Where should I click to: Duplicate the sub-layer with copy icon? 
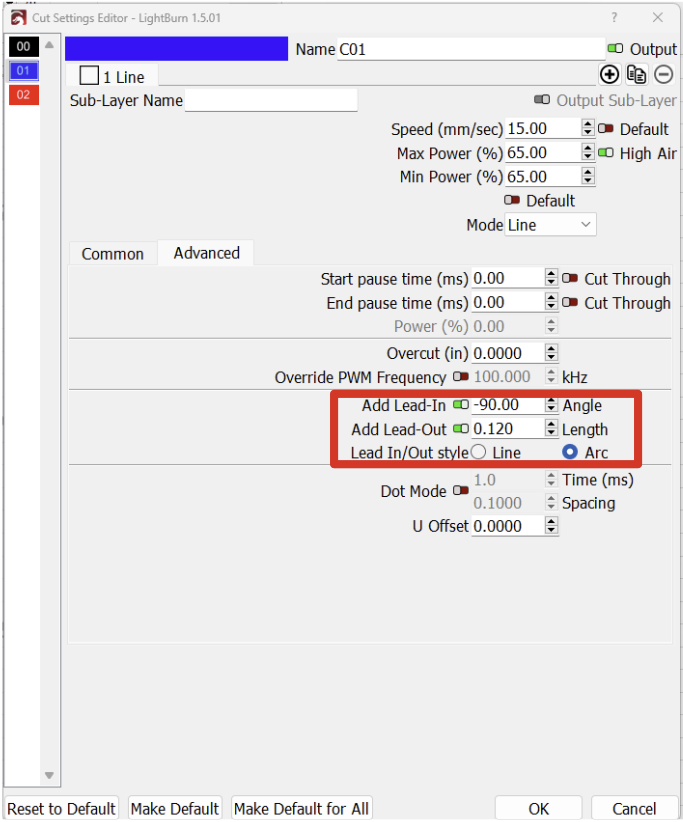[636, 75]
